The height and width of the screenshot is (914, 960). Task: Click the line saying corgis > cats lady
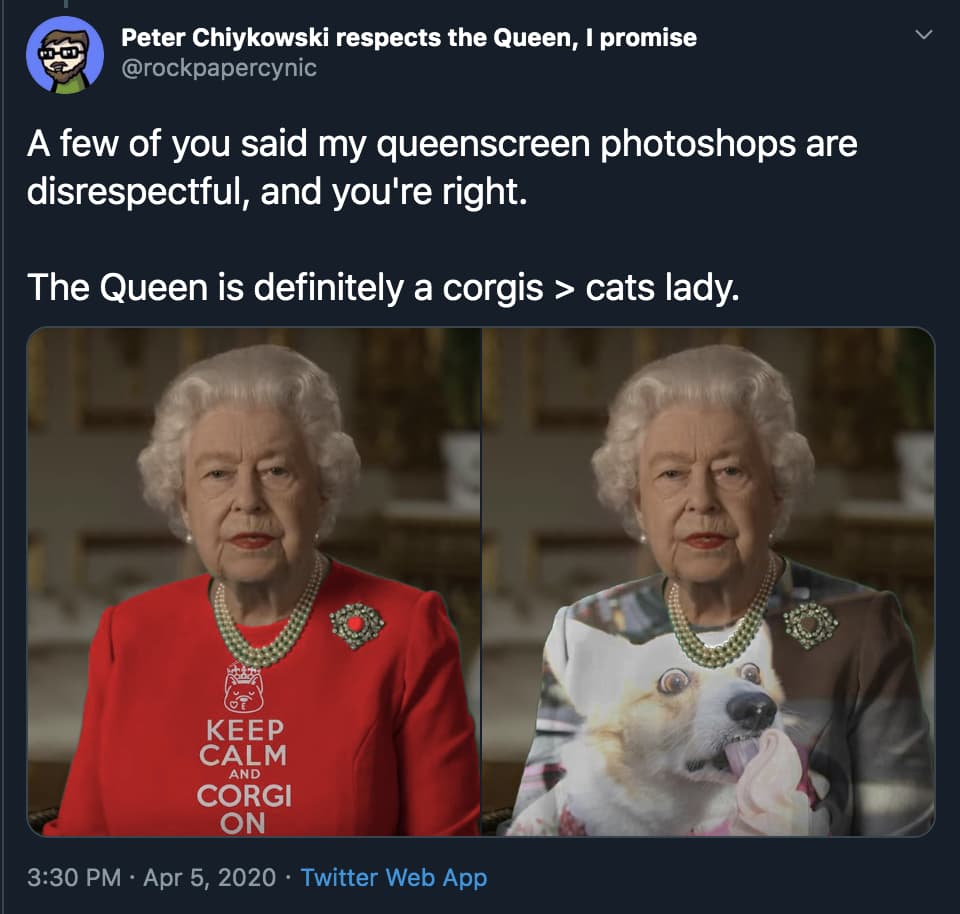point(383,287)
